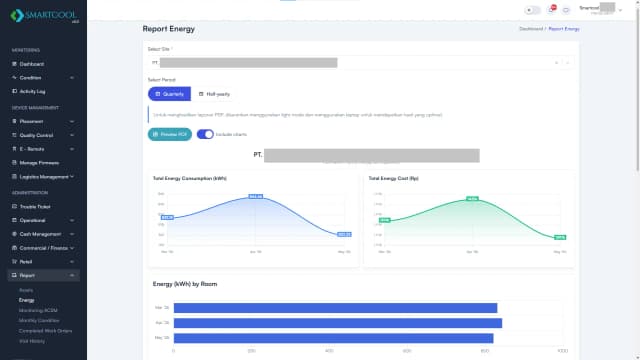Click the Report sidebar icon
Screen dimensions: 640x360
click(14, 276)
